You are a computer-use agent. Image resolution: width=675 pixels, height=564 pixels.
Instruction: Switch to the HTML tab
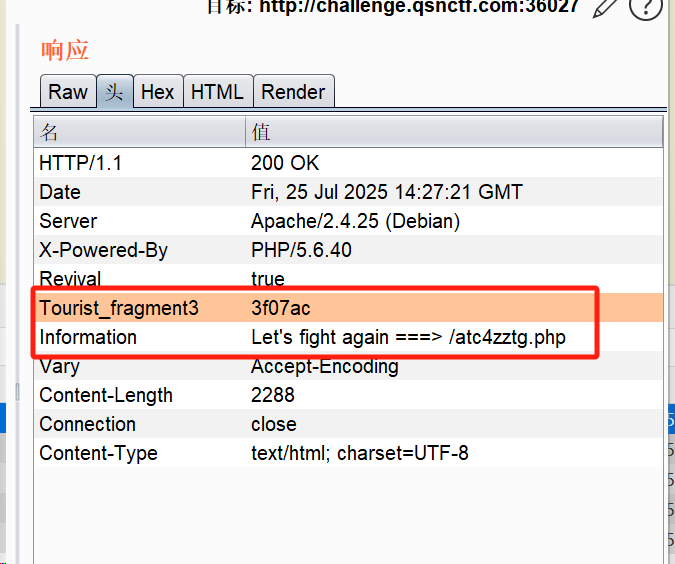217,92
